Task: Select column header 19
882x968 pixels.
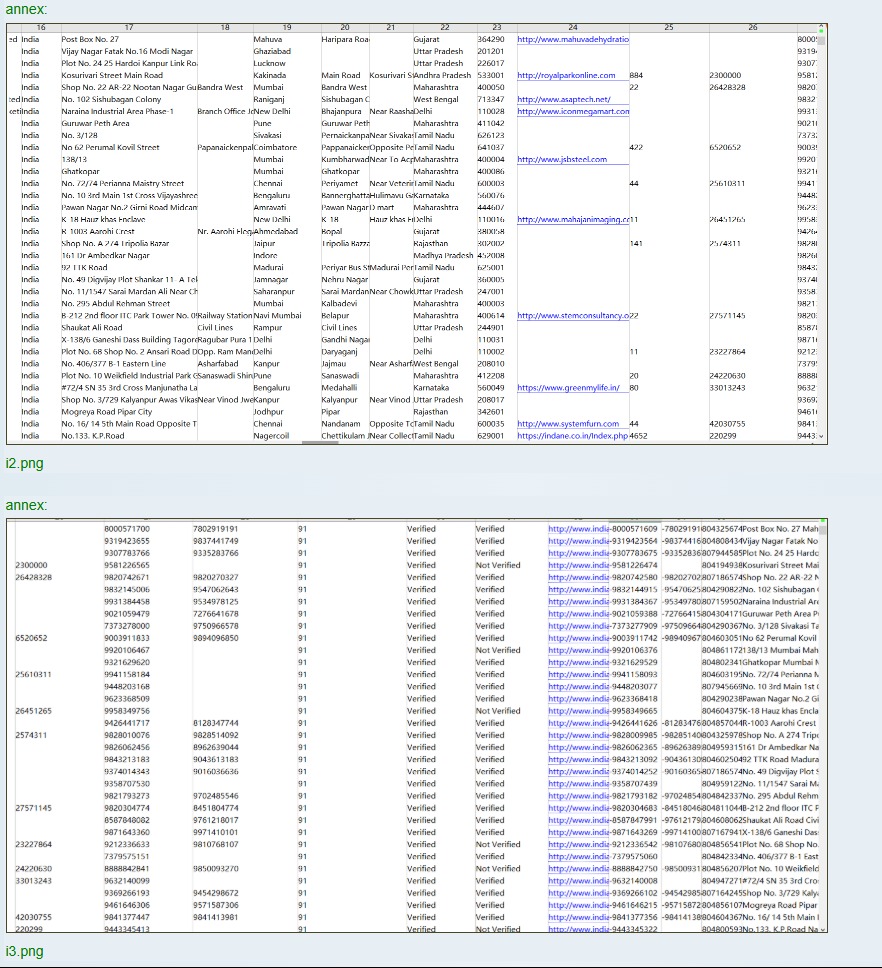Action: 286,27
